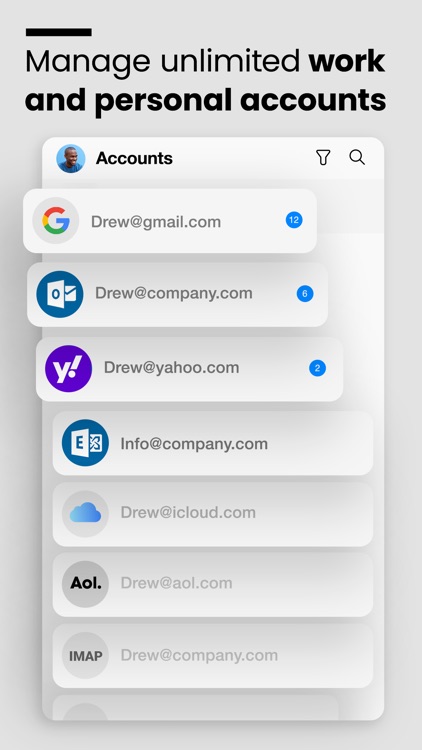Click the 12 unread badge
Viewport: 422px width, 750px height.
294,220
